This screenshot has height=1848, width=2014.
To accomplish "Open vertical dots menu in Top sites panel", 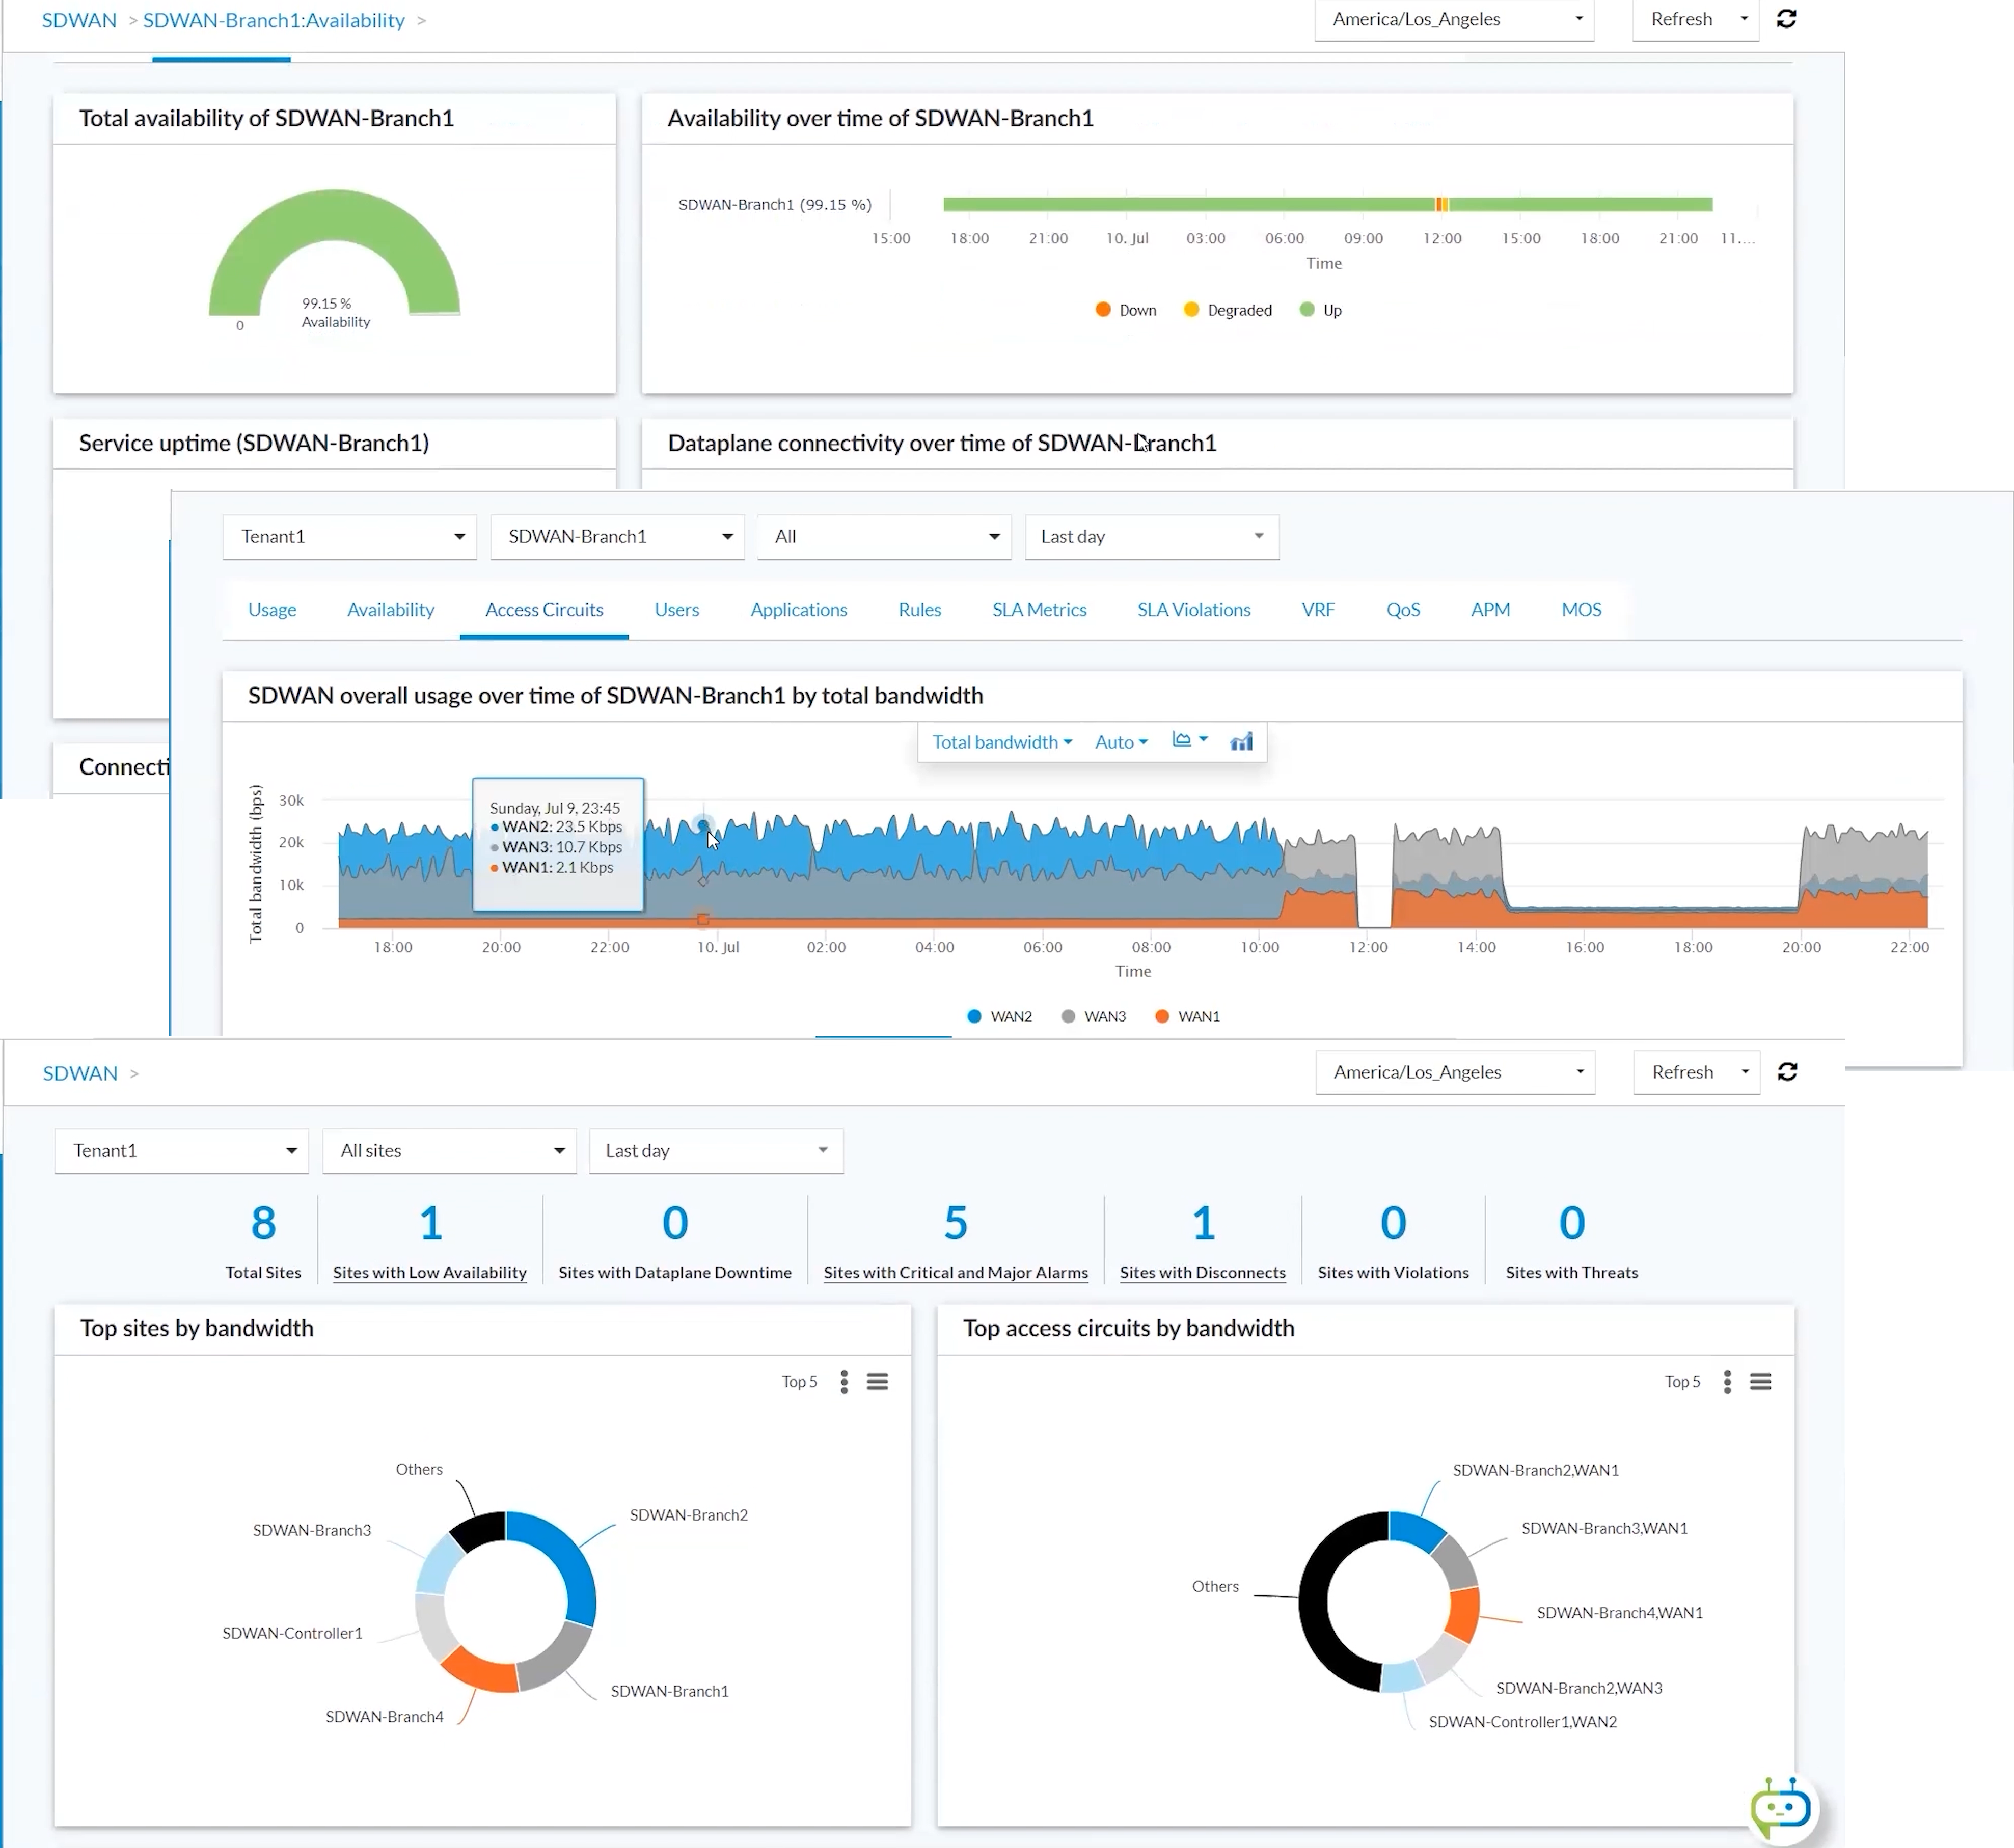I will (844, 1382).
